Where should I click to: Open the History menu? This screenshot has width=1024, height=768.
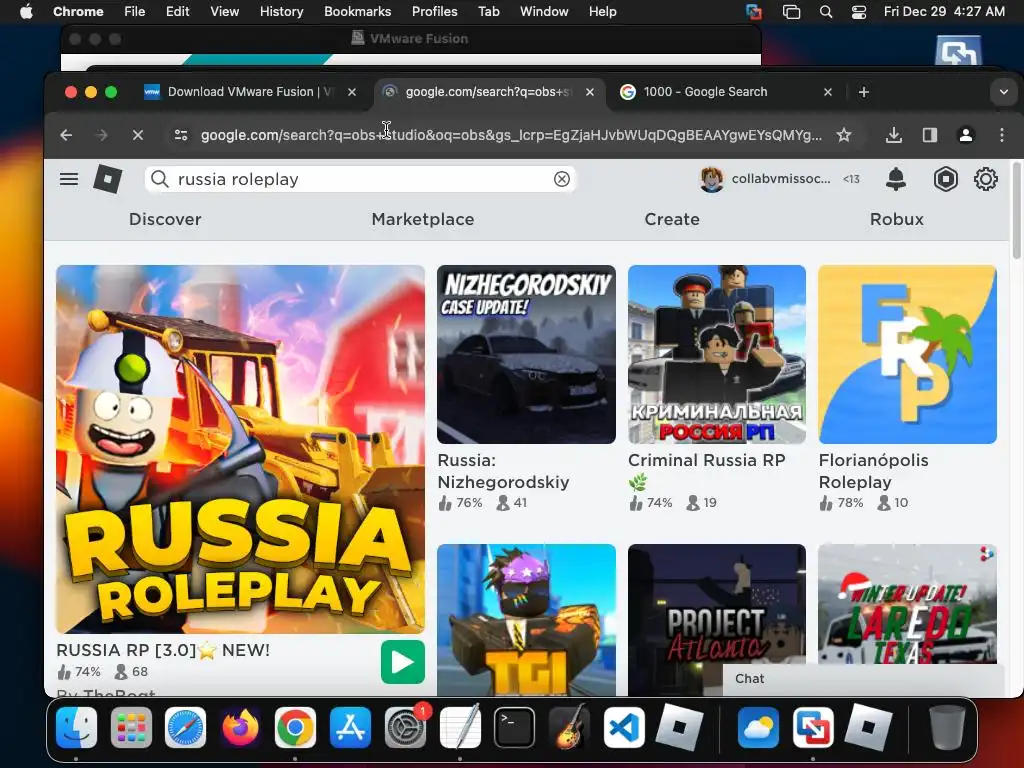(281, 11)
